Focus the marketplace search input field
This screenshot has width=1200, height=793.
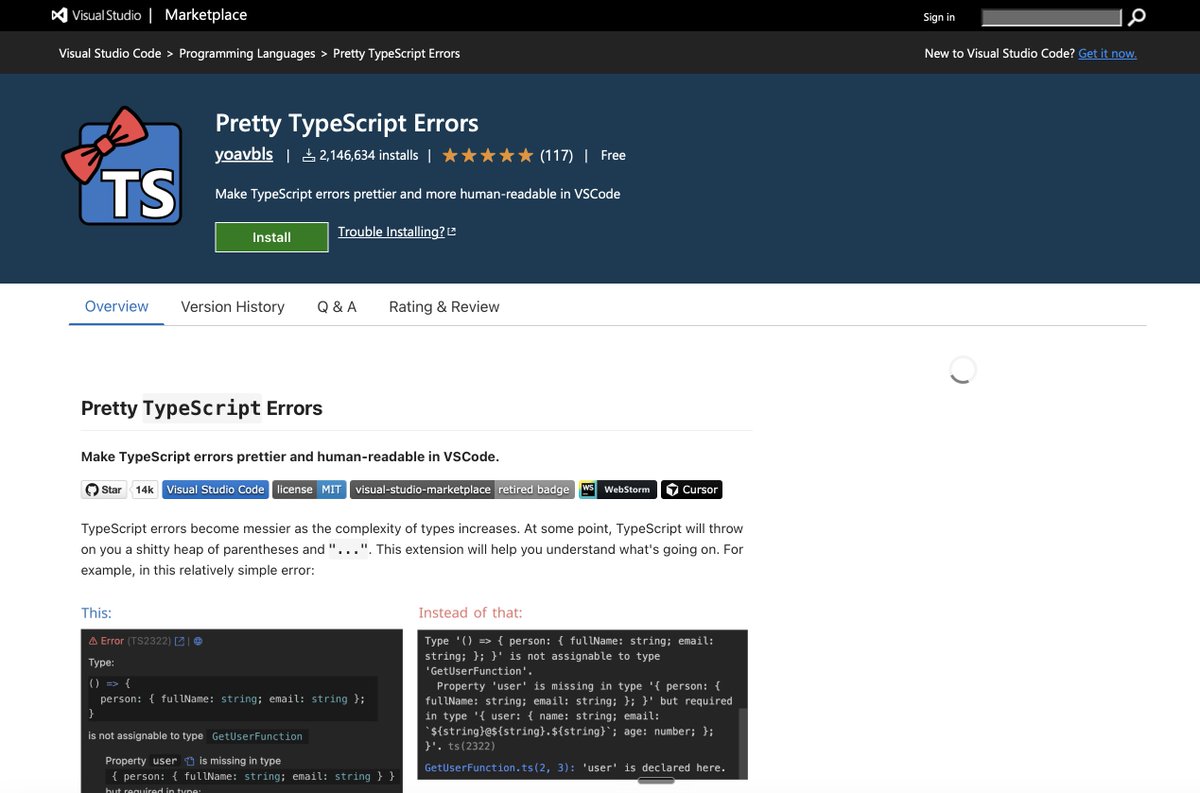[x=1052, y=17]
